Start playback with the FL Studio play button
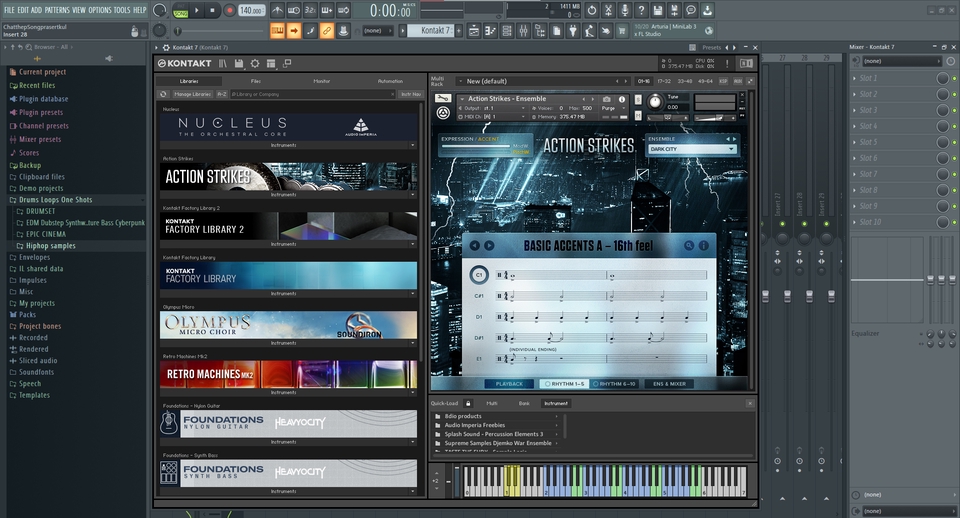Viewport: 960px width, 518px height. coord(197,10)
